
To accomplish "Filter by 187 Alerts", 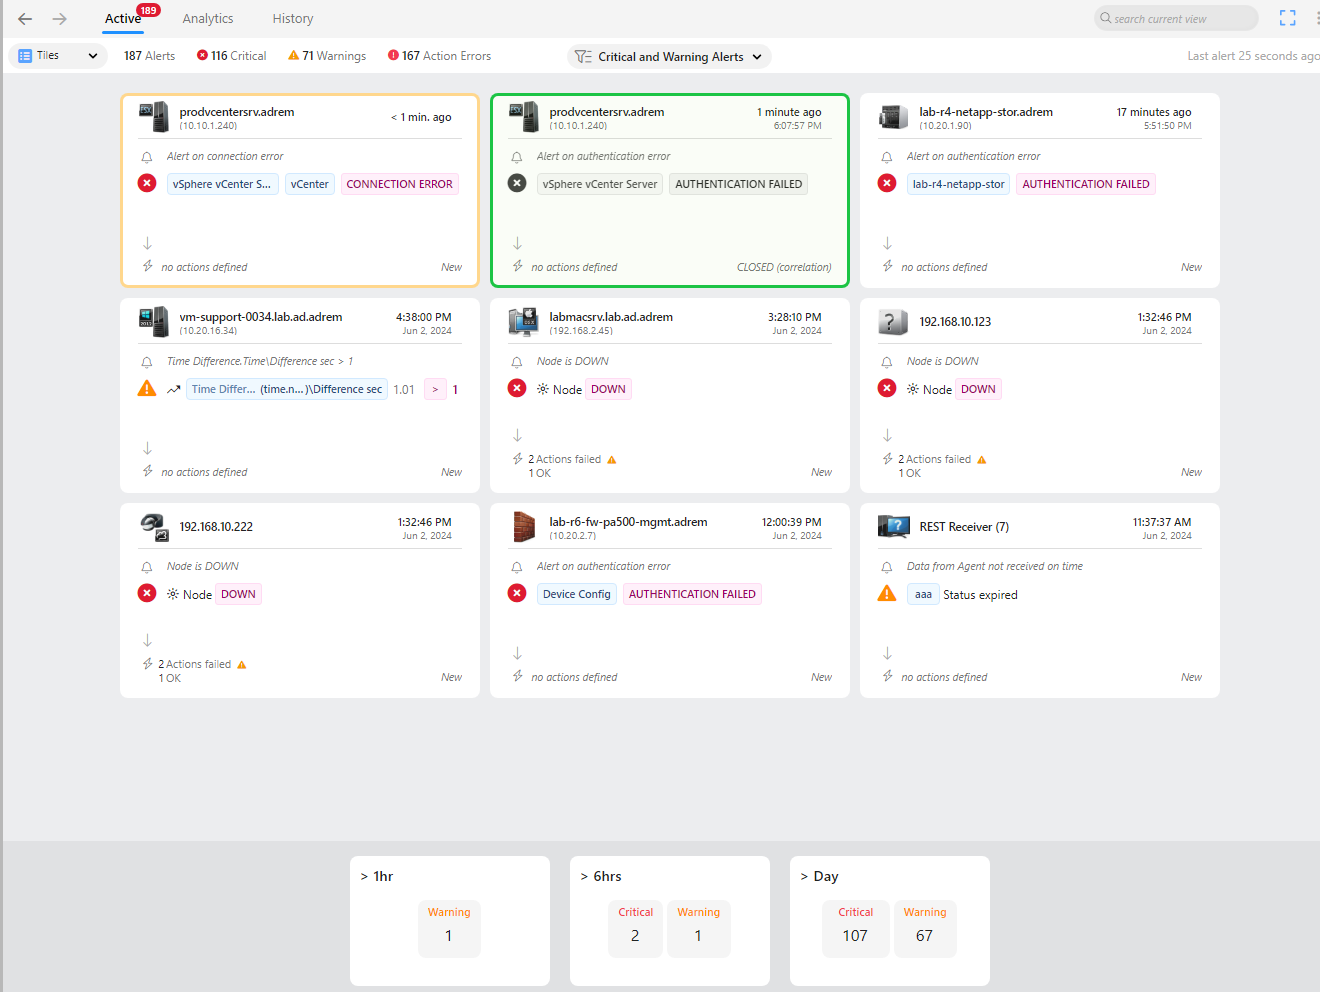I will point(149,56).
